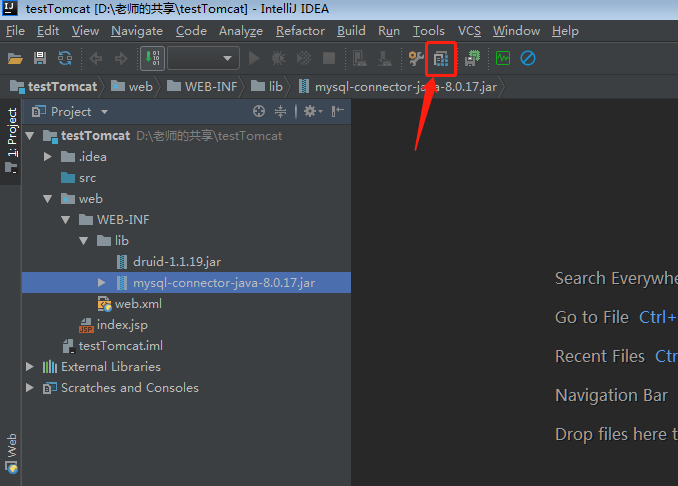This screenshot has height=486, width=678.
Task: Open the Run menu
Action: [389, 31]
